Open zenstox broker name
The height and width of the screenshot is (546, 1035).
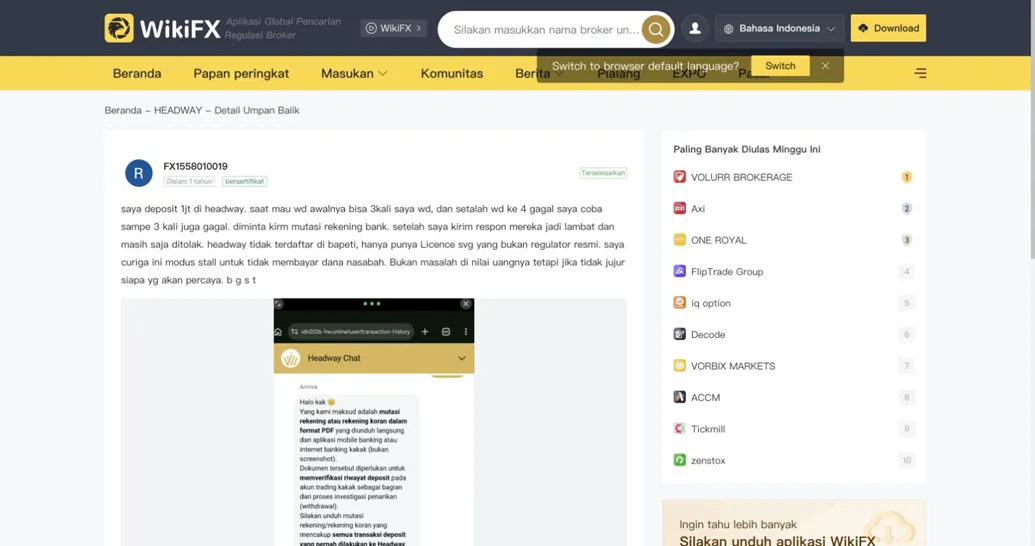[x=708, y=461]
